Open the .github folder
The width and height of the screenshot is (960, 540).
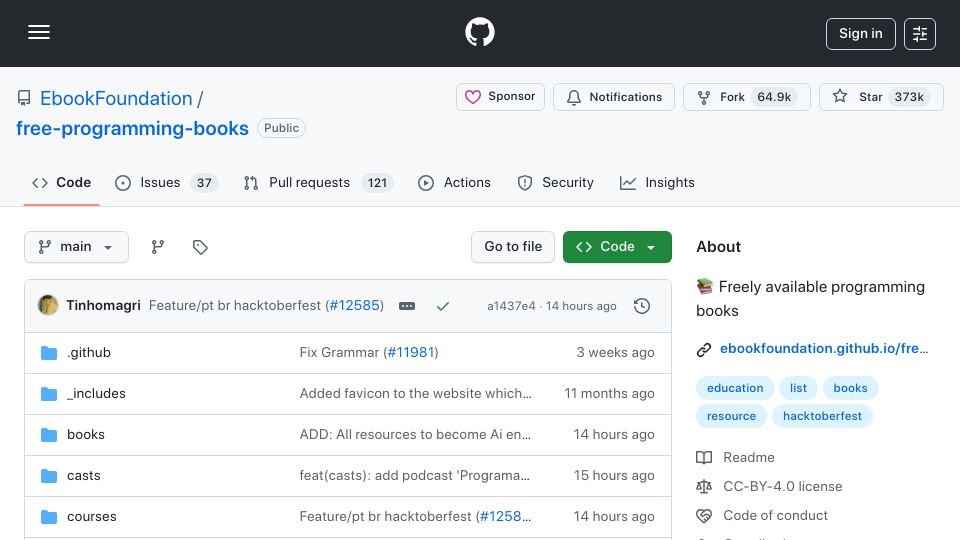pos(89,353)
